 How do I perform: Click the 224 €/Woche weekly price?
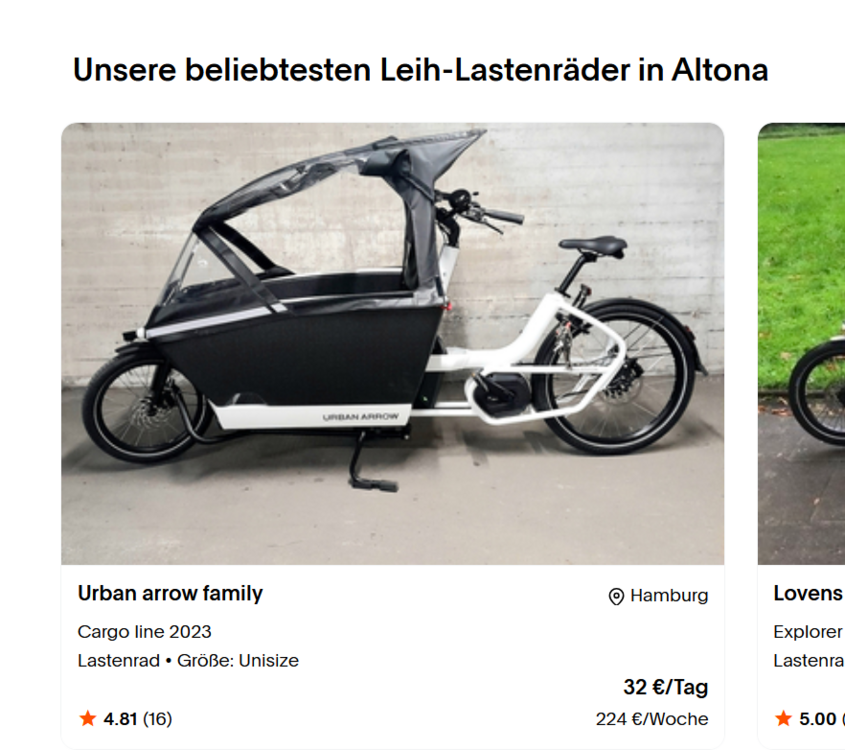652,719
